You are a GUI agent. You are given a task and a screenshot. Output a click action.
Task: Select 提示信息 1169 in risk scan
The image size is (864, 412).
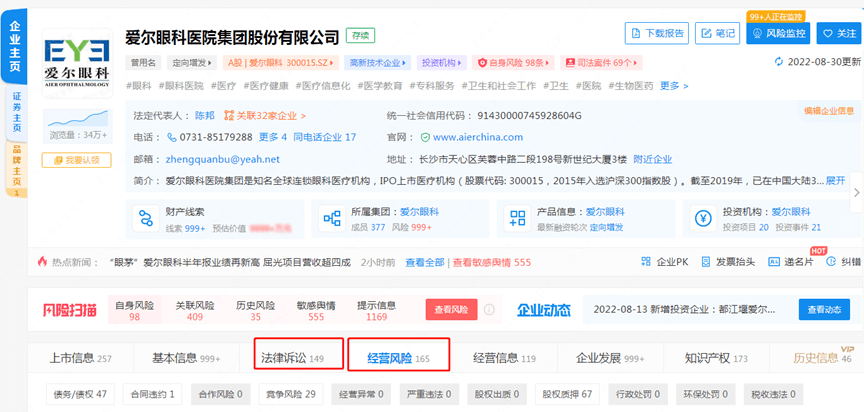click(377, 311)
